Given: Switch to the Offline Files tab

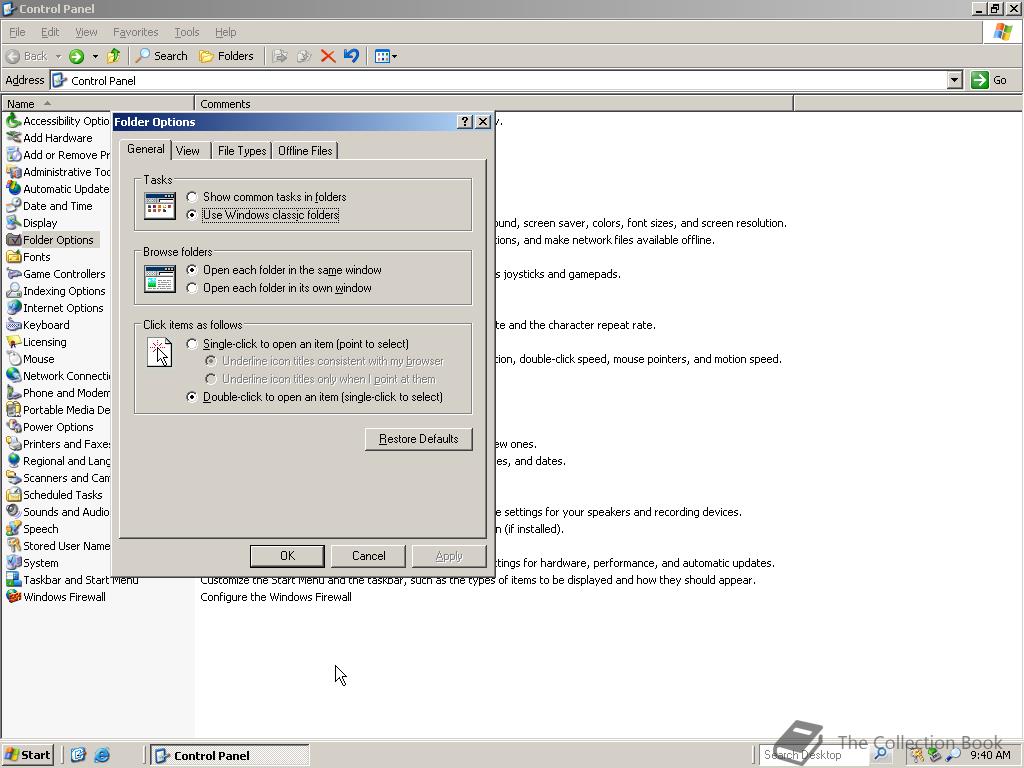Looking at the screenshot, I should pyautogui.click(x=305, y=151).
